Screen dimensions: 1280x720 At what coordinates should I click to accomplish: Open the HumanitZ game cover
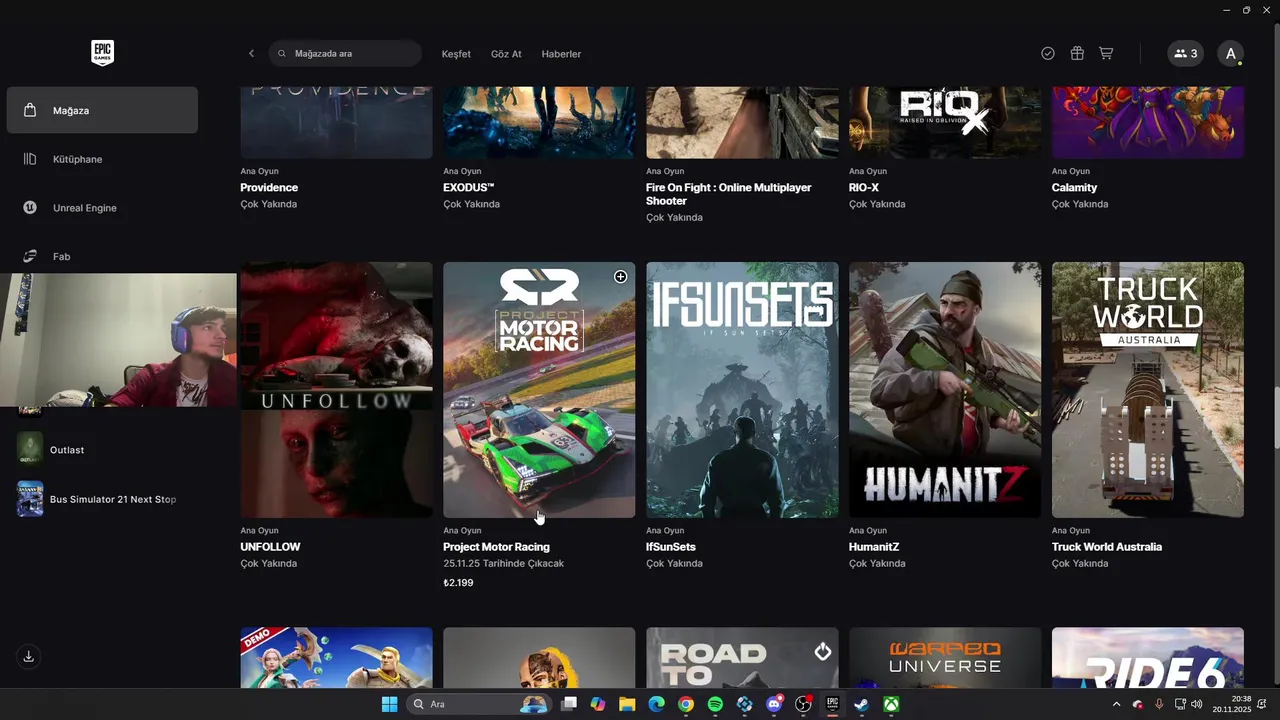click(x=945, y=390)
